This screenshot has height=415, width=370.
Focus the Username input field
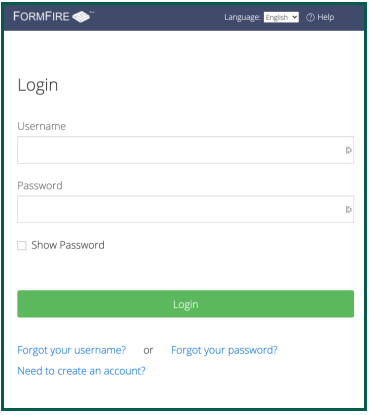(x=186, y=150)
